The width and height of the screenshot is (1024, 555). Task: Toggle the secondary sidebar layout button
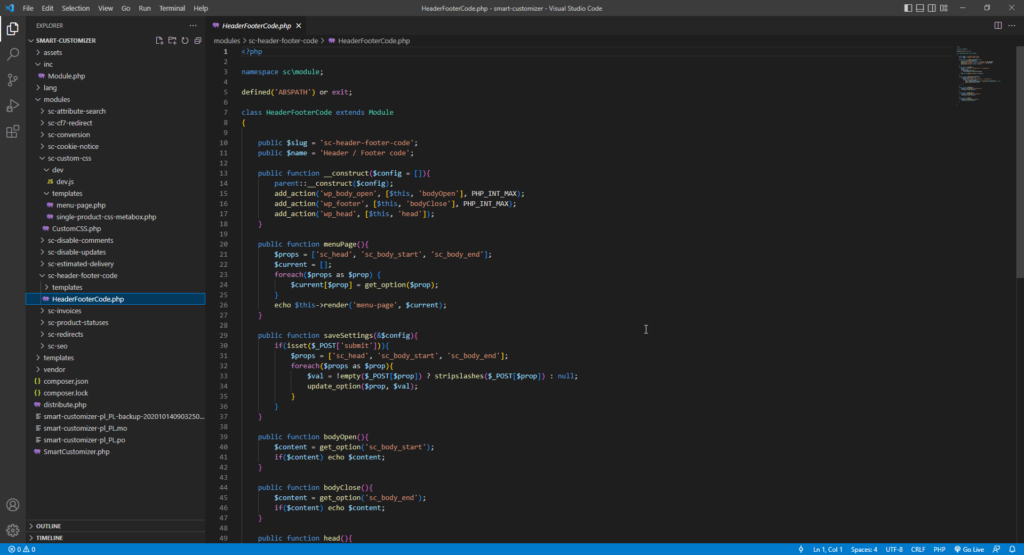pos(932,8)
